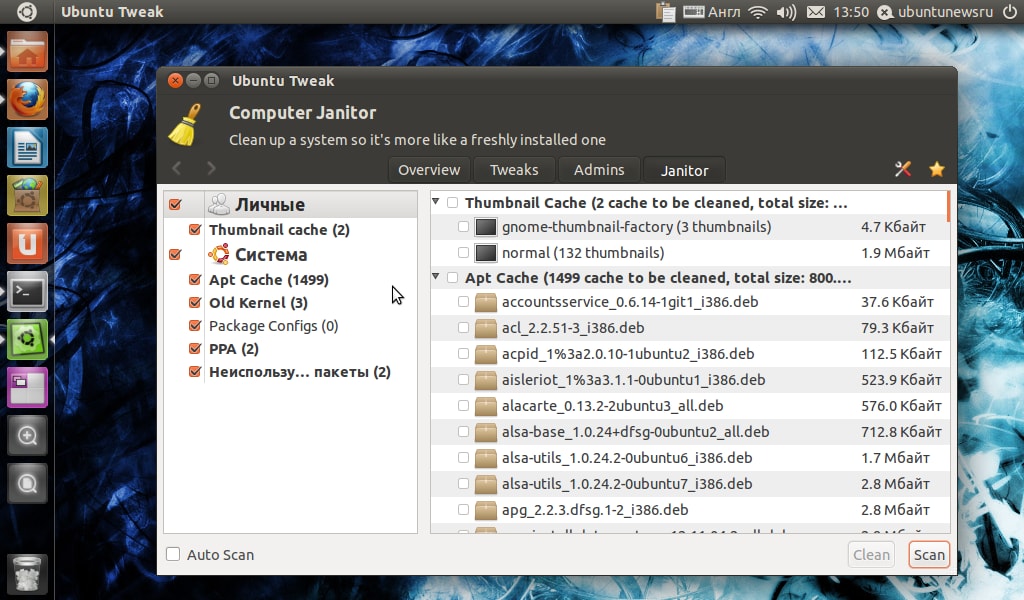Click the Computer Janitor broom icon
Image resolution: width=1024 pixels, height=600 pixels.
(185, 125)
